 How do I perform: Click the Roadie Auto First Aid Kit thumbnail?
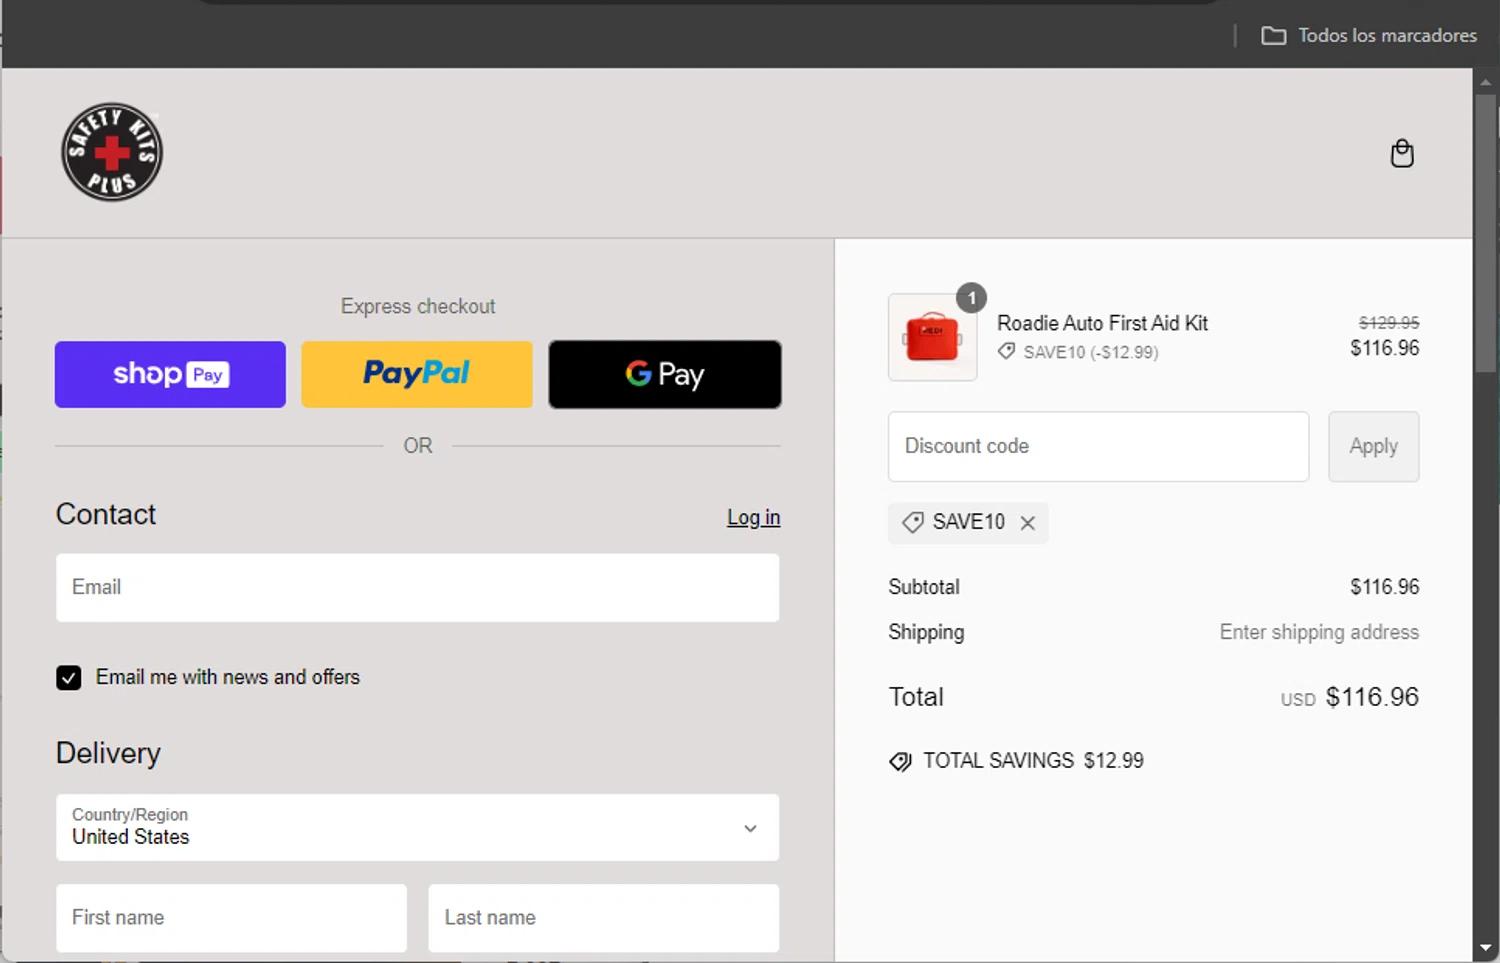pos(932,338)
